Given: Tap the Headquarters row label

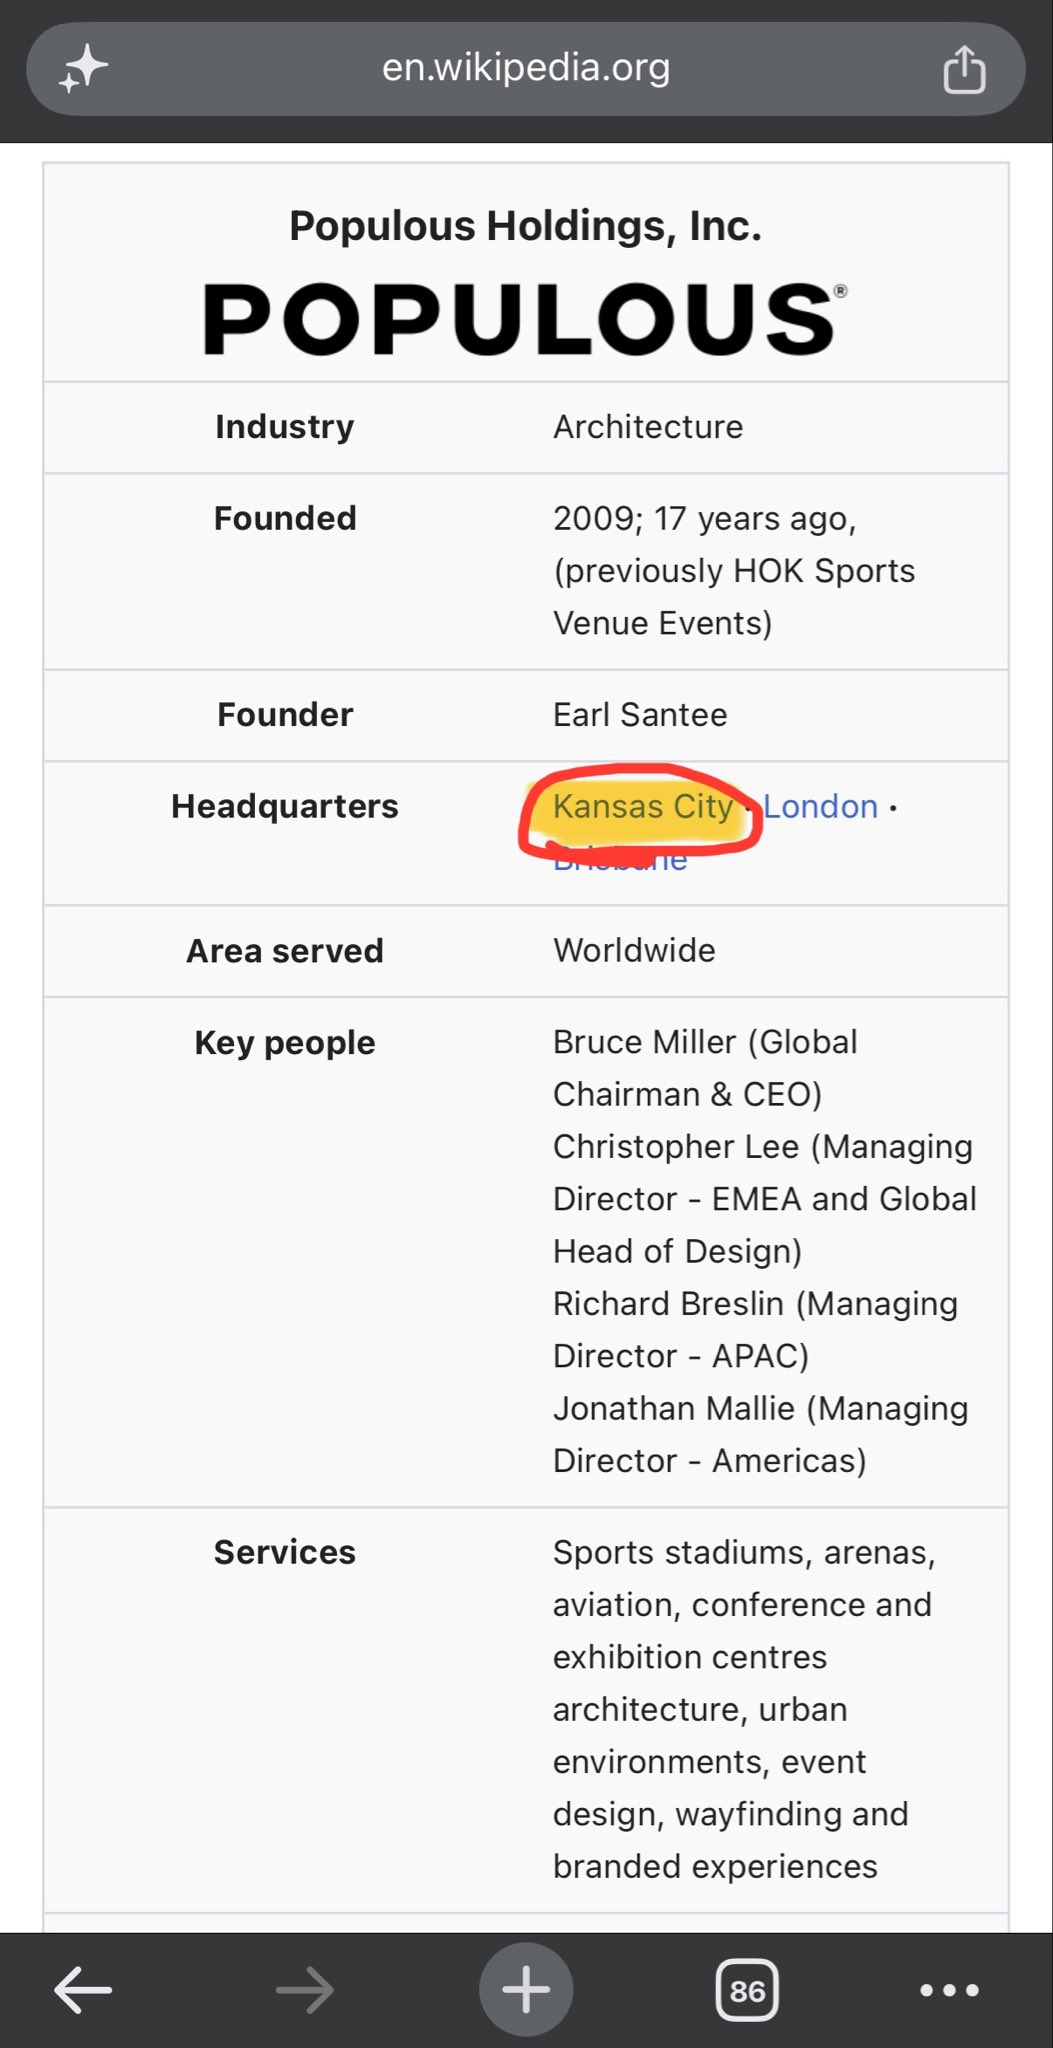Looking at the screenshot, I should [285, 806].
